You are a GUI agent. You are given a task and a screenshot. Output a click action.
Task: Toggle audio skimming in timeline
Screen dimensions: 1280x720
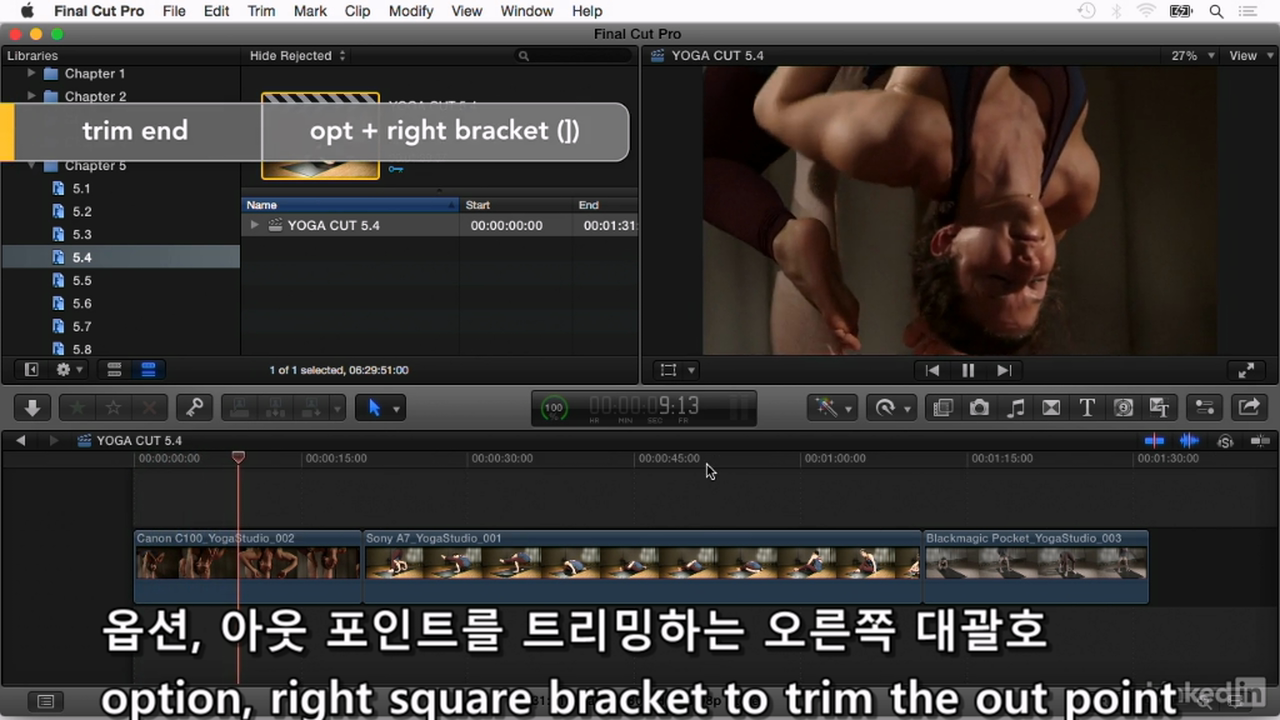tap(1189, 441)
